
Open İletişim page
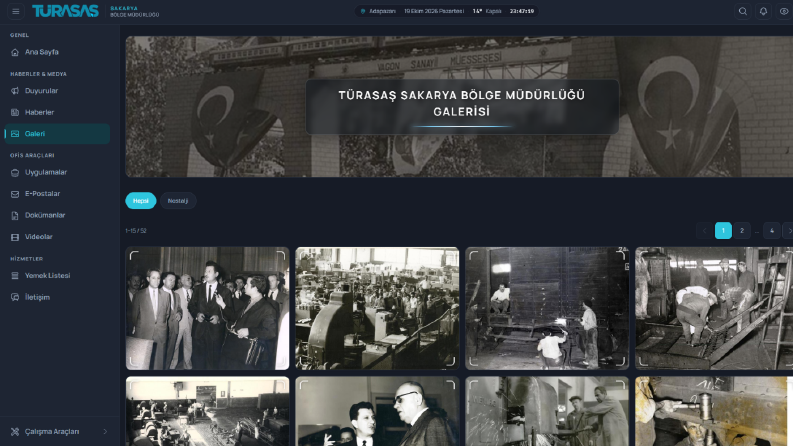pos(57,297)
